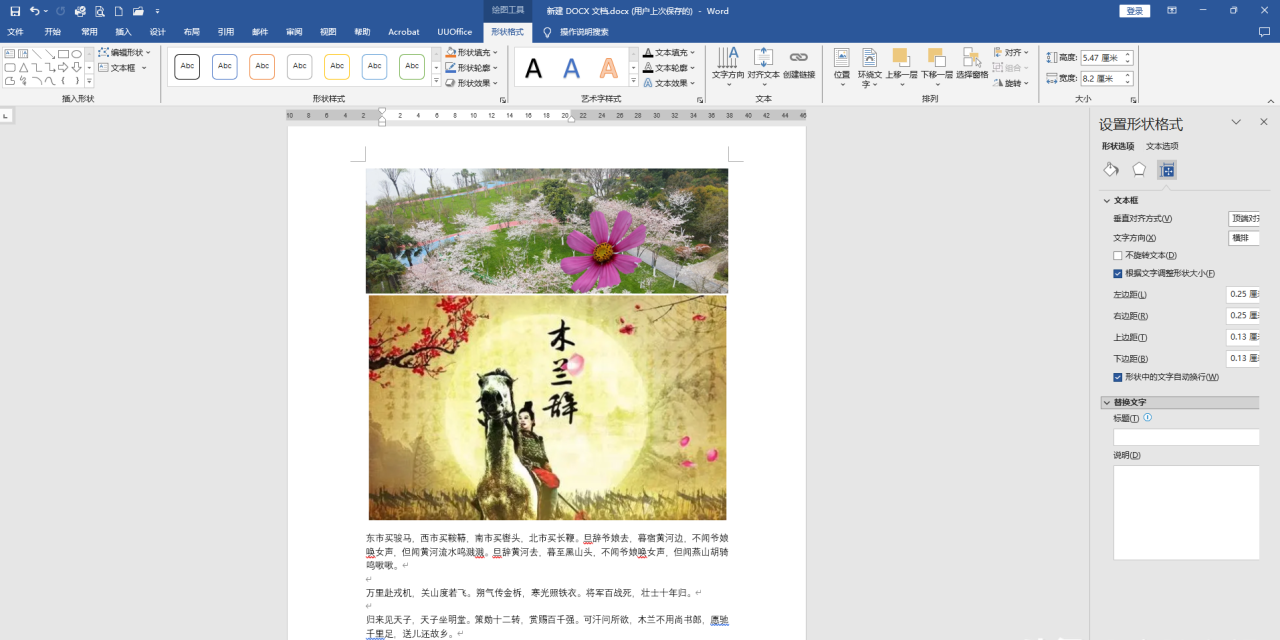Select the black outlined Abc shape style
Image resolution: width=1280 pixels, height=640 pixels.
(187, 67)
